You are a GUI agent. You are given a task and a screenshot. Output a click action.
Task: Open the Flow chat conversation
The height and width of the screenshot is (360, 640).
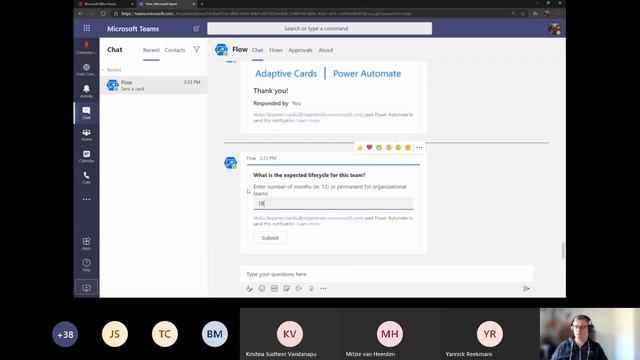(x=153, y=85)
